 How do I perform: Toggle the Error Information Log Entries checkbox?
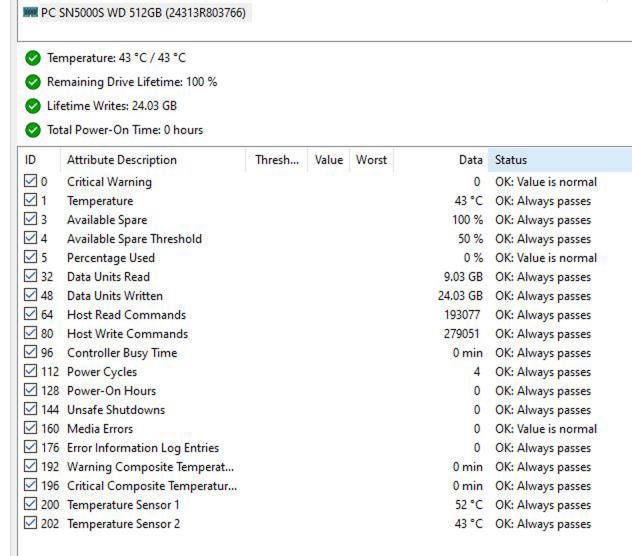pos(30,447)
